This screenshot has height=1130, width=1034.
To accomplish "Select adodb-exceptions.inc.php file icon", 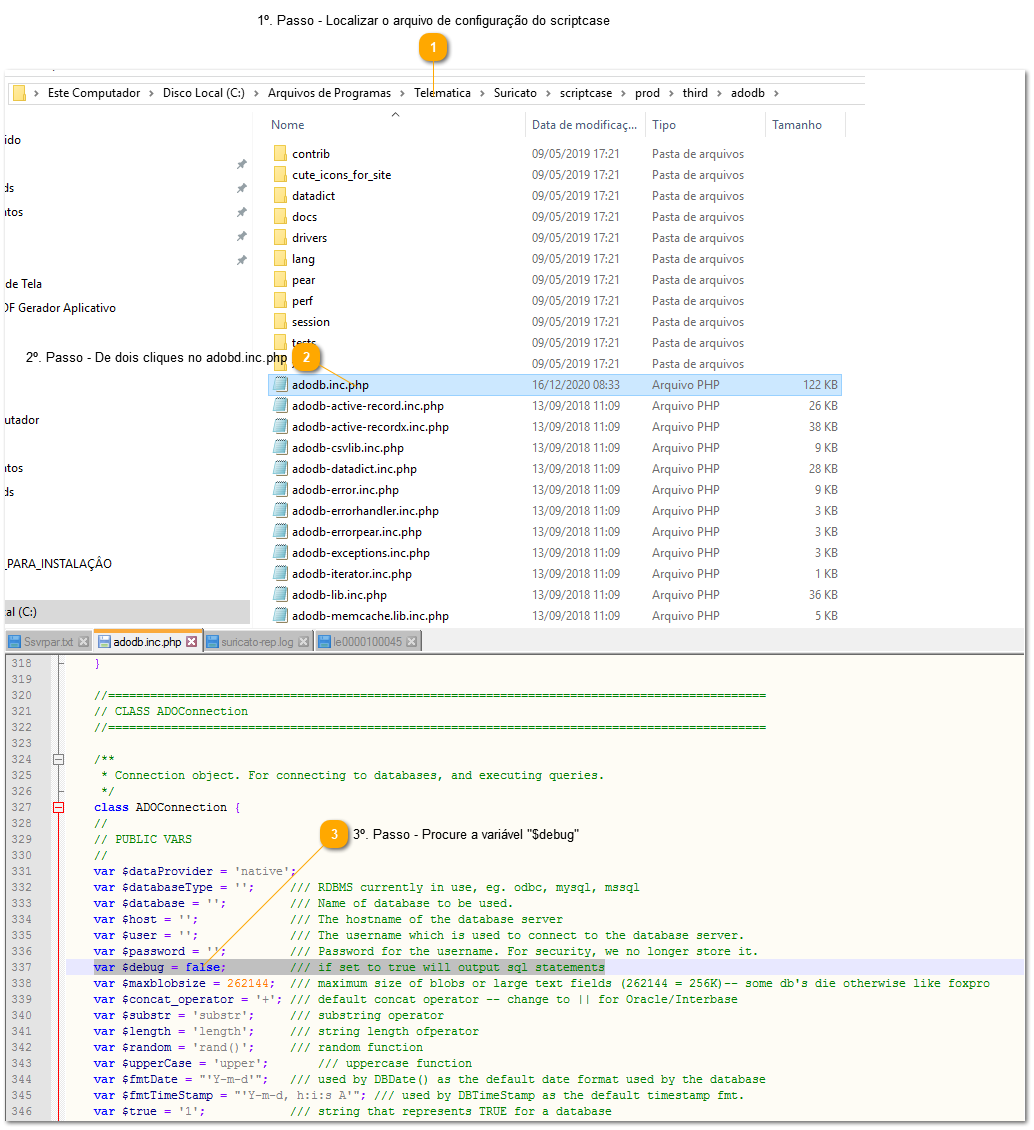I will (x=280, y=552).
